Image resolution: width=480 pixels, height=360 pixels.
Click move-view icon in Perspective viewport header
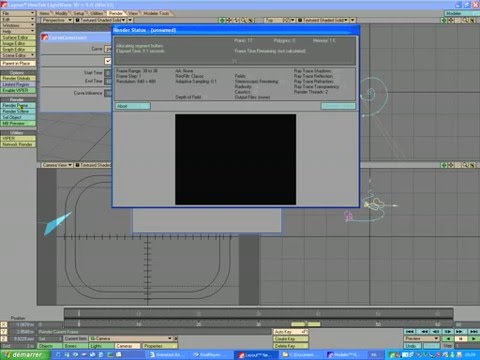pos(229,20)
